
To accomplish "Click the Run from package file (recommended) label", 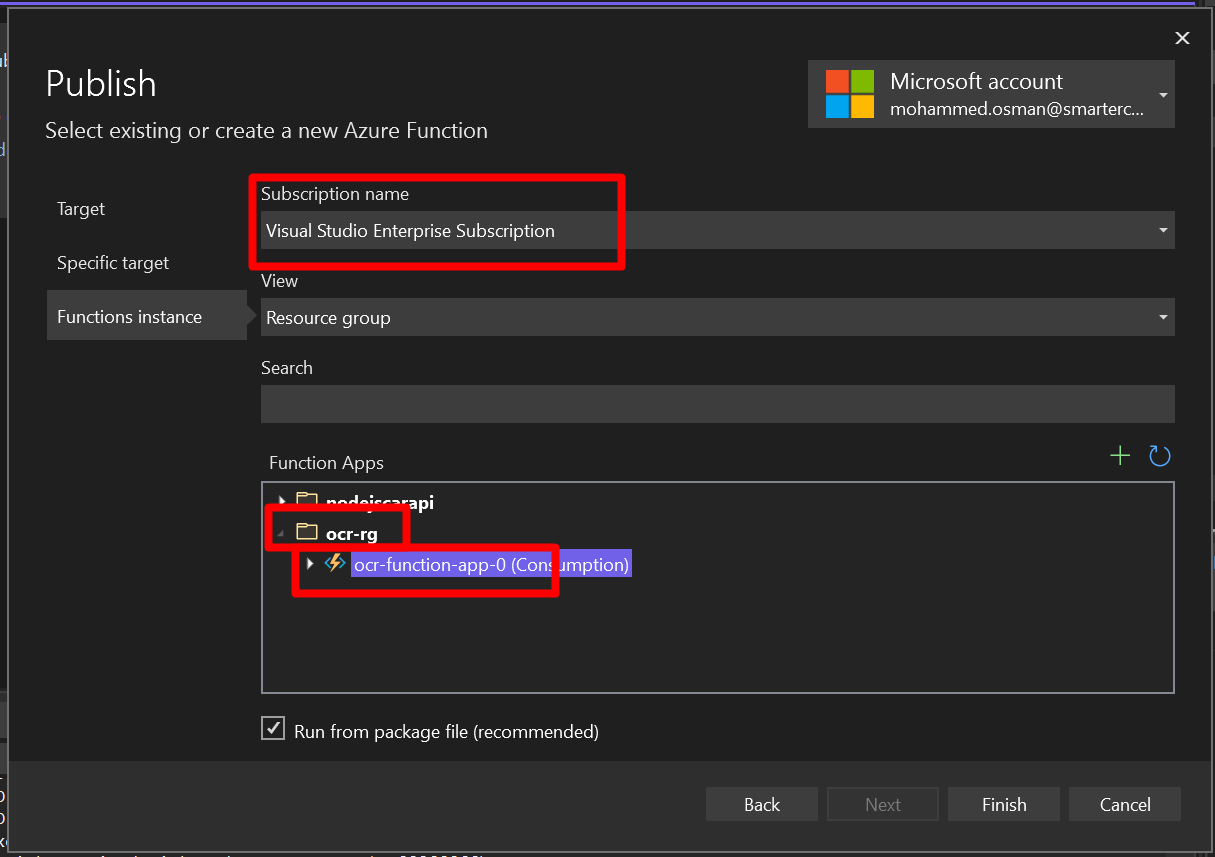I will point(446,731).
